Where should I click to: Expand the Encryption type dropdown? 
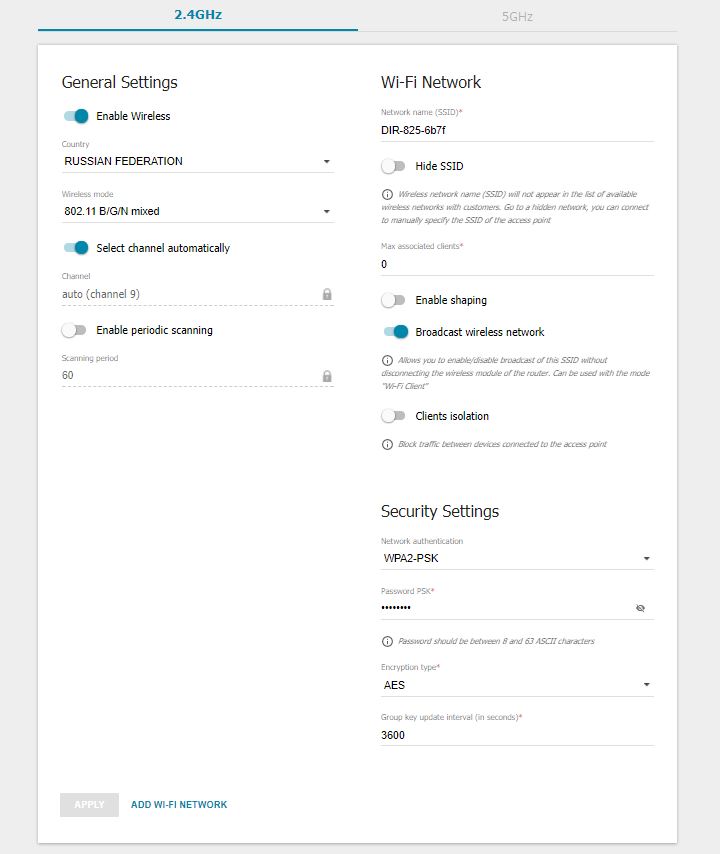(517, 685)
